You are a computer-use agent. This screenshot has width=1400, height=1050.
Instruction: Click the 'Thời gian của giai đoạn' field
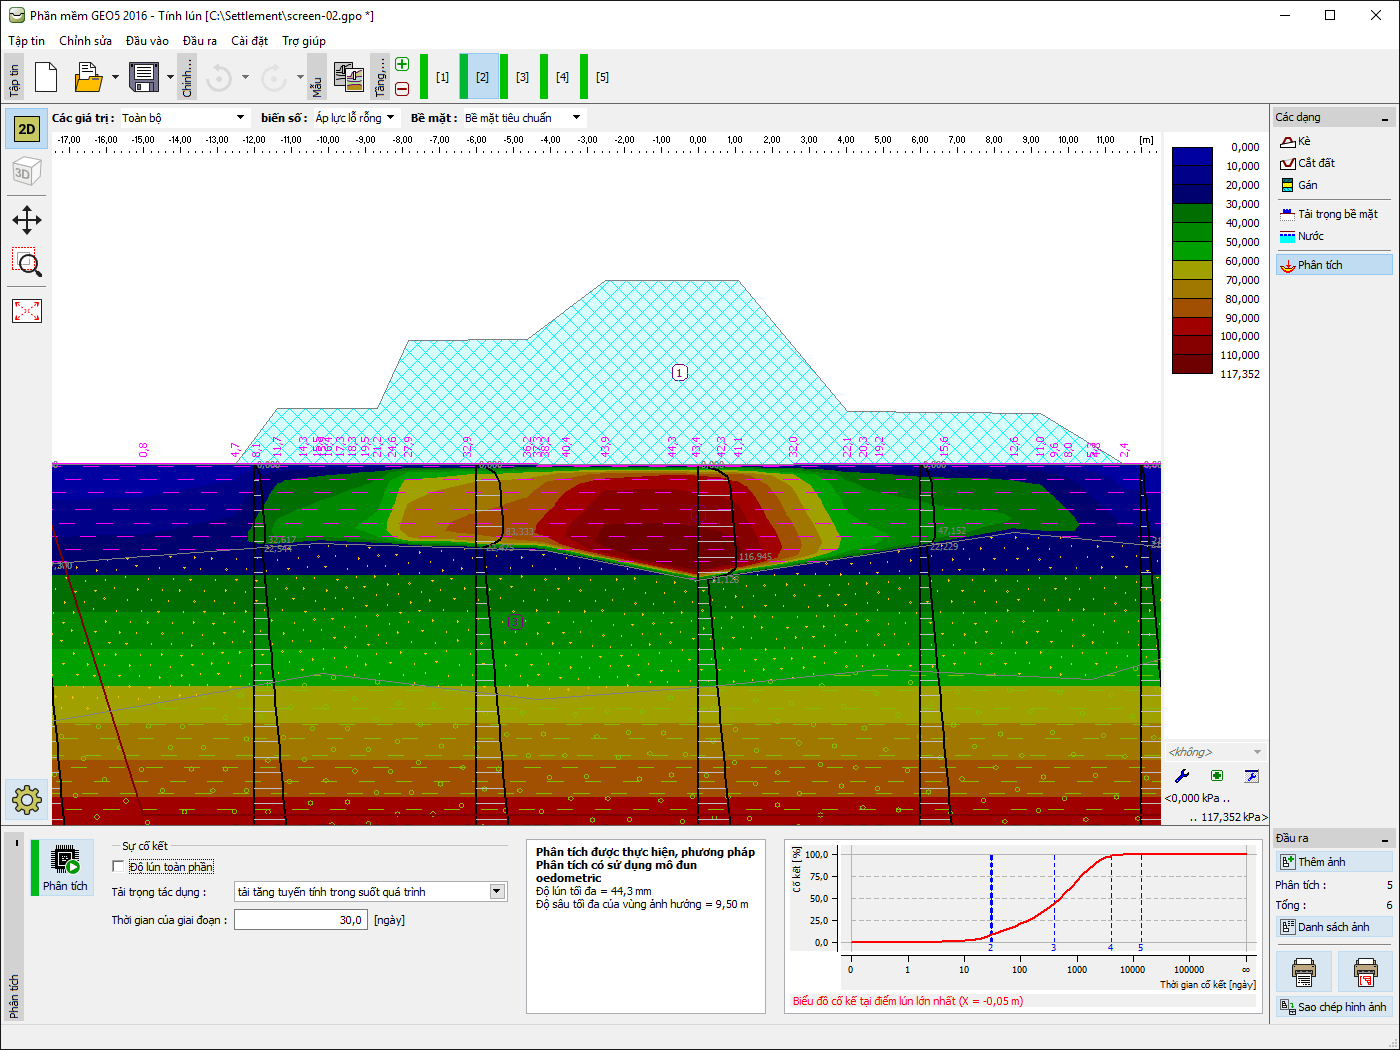300,920
